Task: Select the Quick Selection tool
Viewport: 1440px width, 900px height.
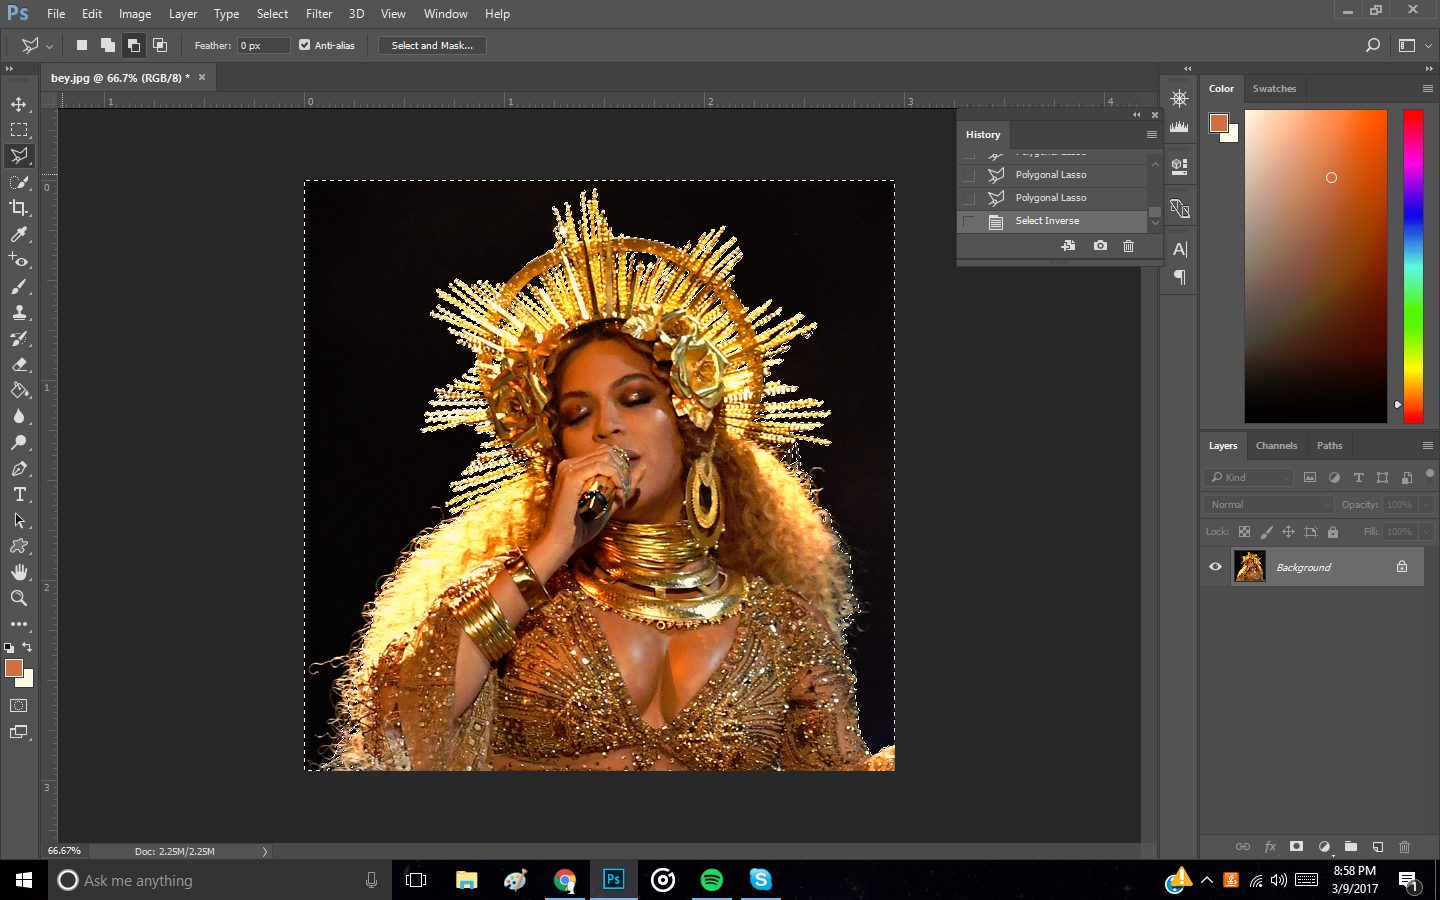Action: click(x=19, y=182)
